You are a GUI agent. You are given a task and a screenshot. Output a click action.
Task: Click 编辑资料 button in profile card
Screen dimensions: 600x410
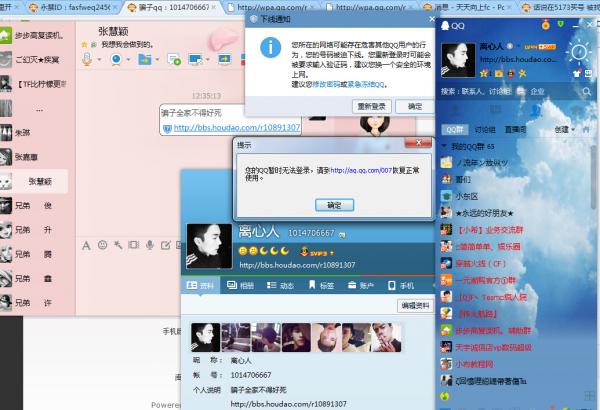tap(415, 305)
